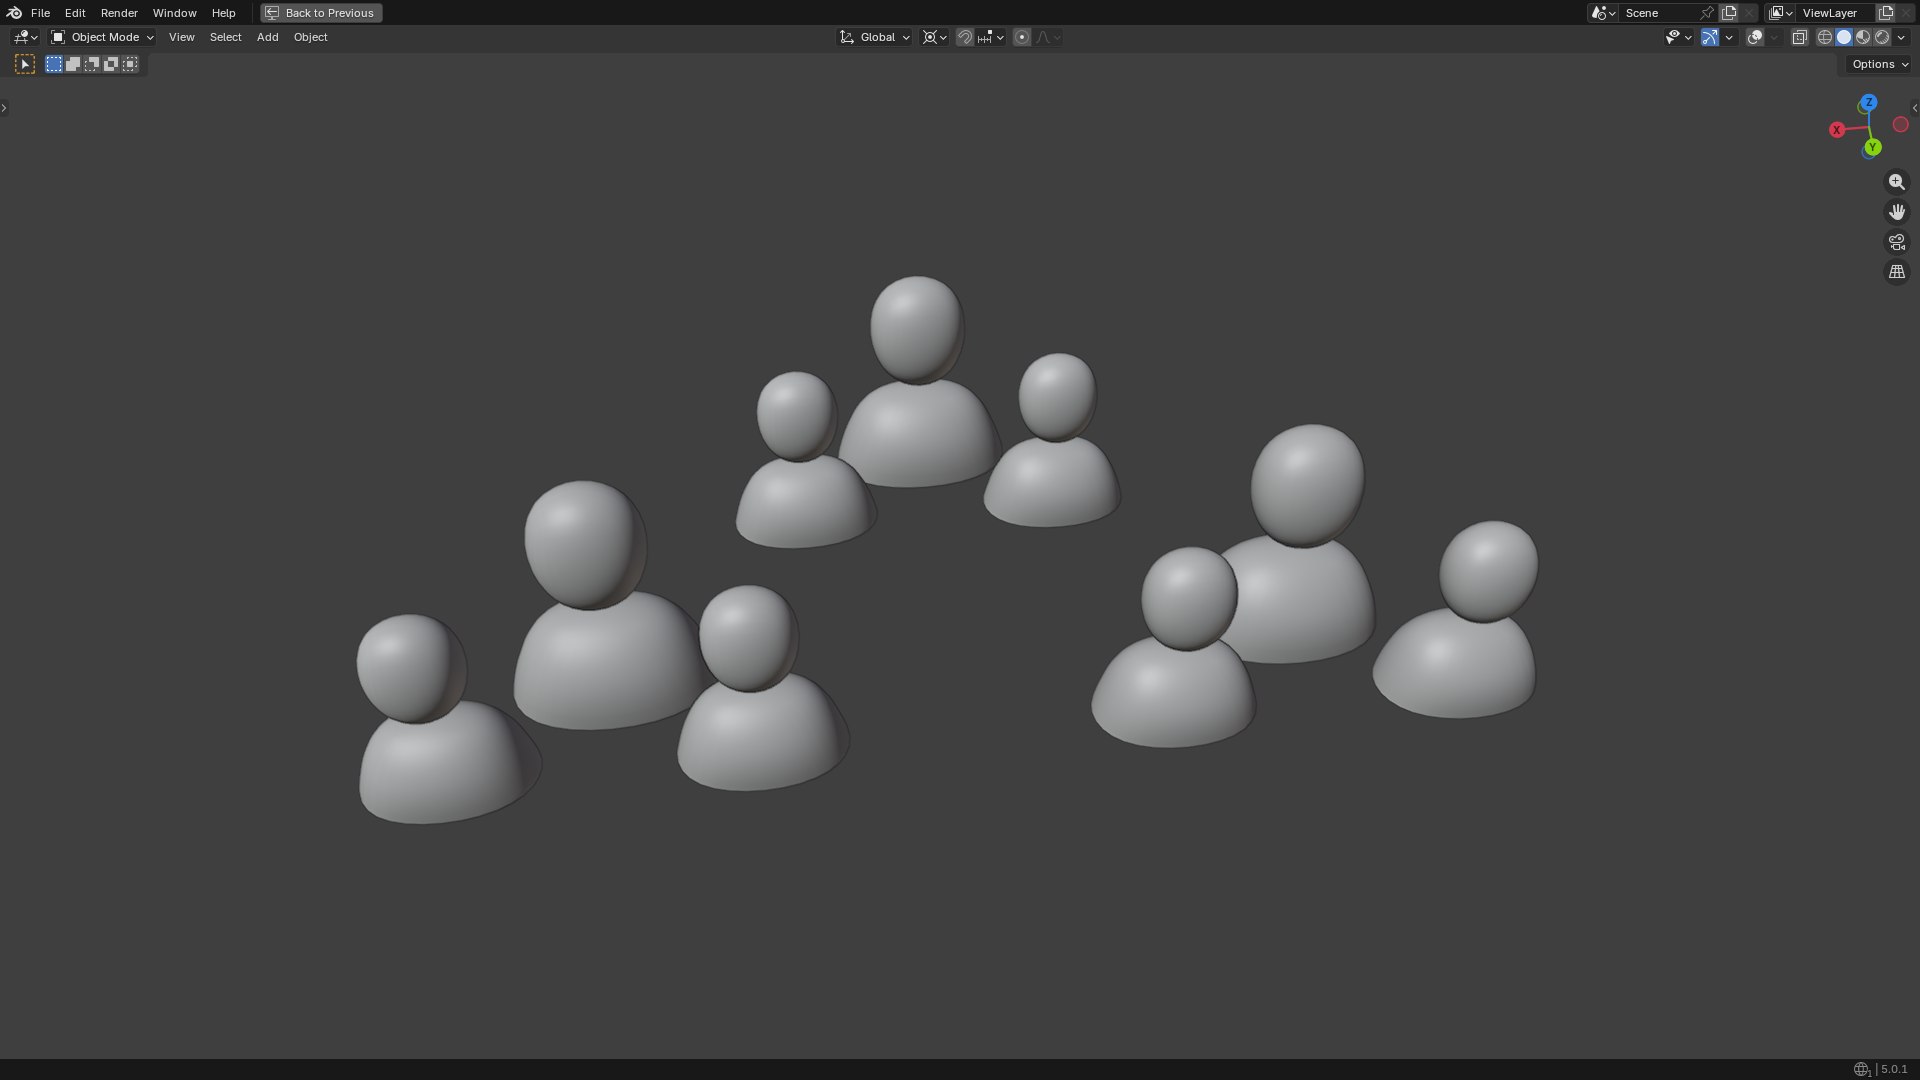Open the Select menu in viewport header
This screenshot has width=1920, height=1080.
pyautogui.click(x=225, y=37)
